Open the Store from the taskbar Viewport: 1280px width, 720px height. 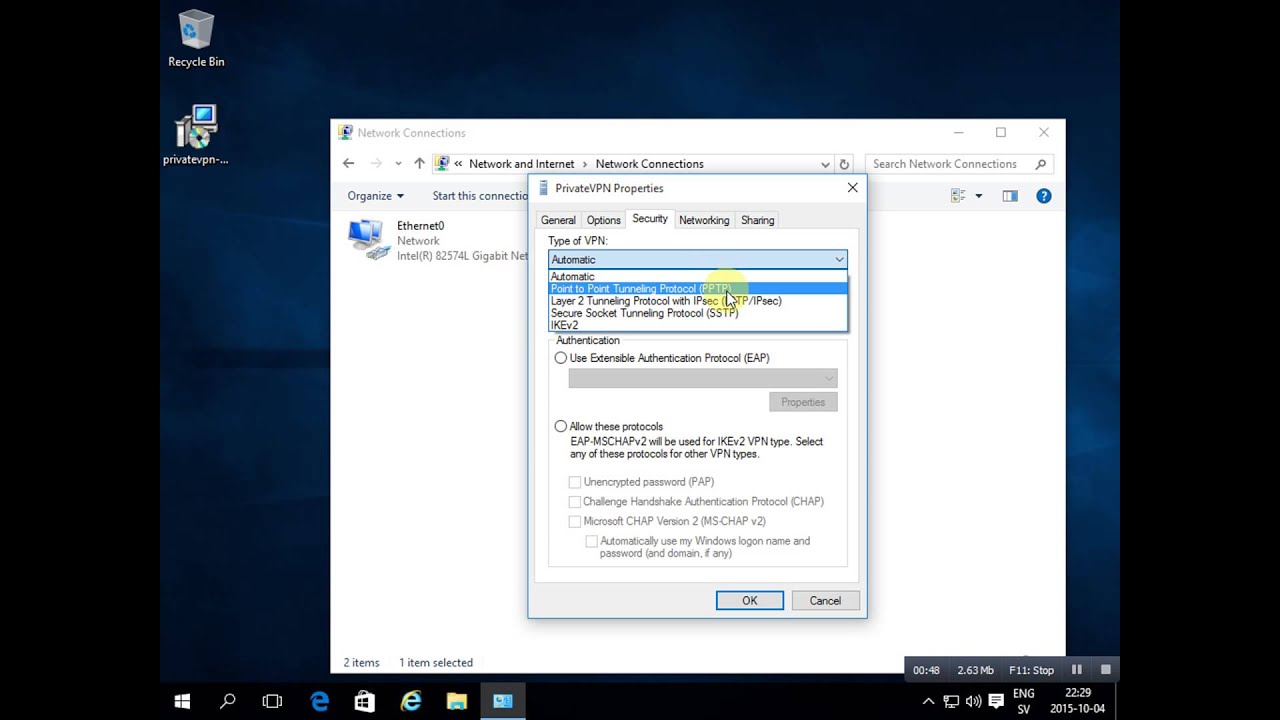(365, 701)
